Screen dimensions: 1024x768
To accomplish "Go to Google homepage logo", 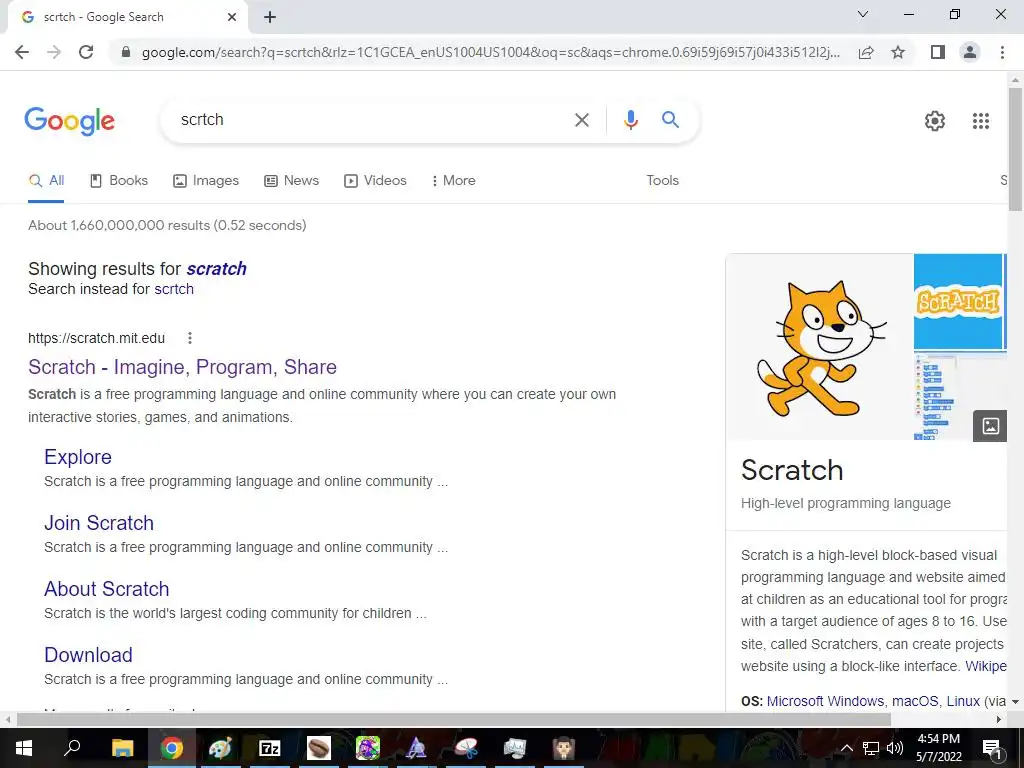I will click(x=69, y=121).
